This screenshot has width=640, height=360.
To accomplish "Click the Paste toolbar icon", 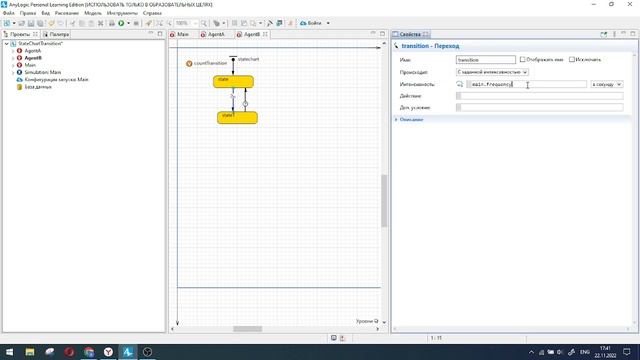I will [91, 23].
